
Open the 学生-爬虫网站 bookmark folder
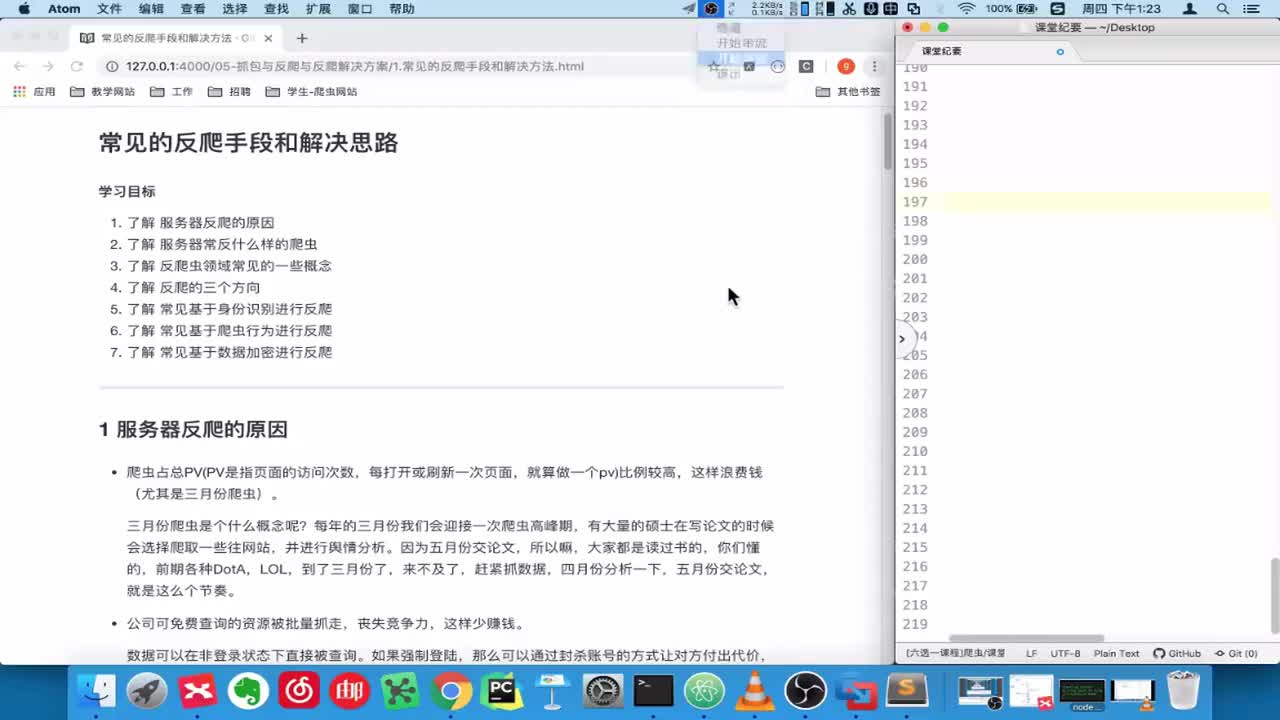[x=311, y=91]
